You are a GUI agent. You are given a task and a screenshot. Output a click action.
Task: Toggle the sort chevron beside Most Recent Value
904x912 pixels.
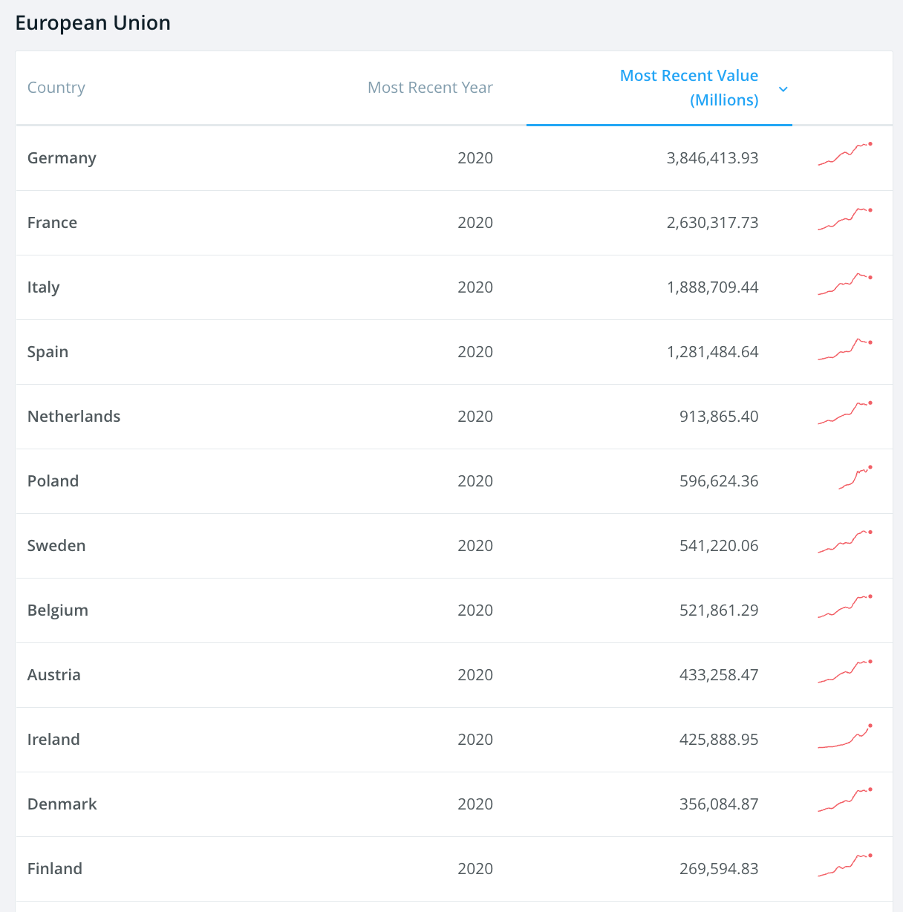(x=783, y=89)
